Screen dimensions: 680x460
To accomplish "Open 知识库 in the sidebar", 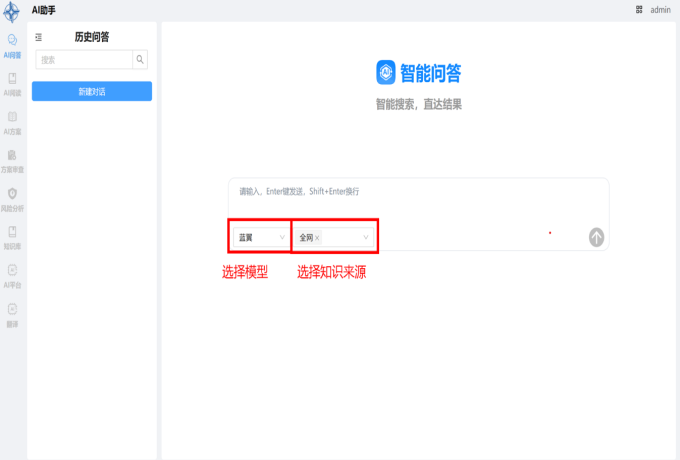I will point(12,236).
